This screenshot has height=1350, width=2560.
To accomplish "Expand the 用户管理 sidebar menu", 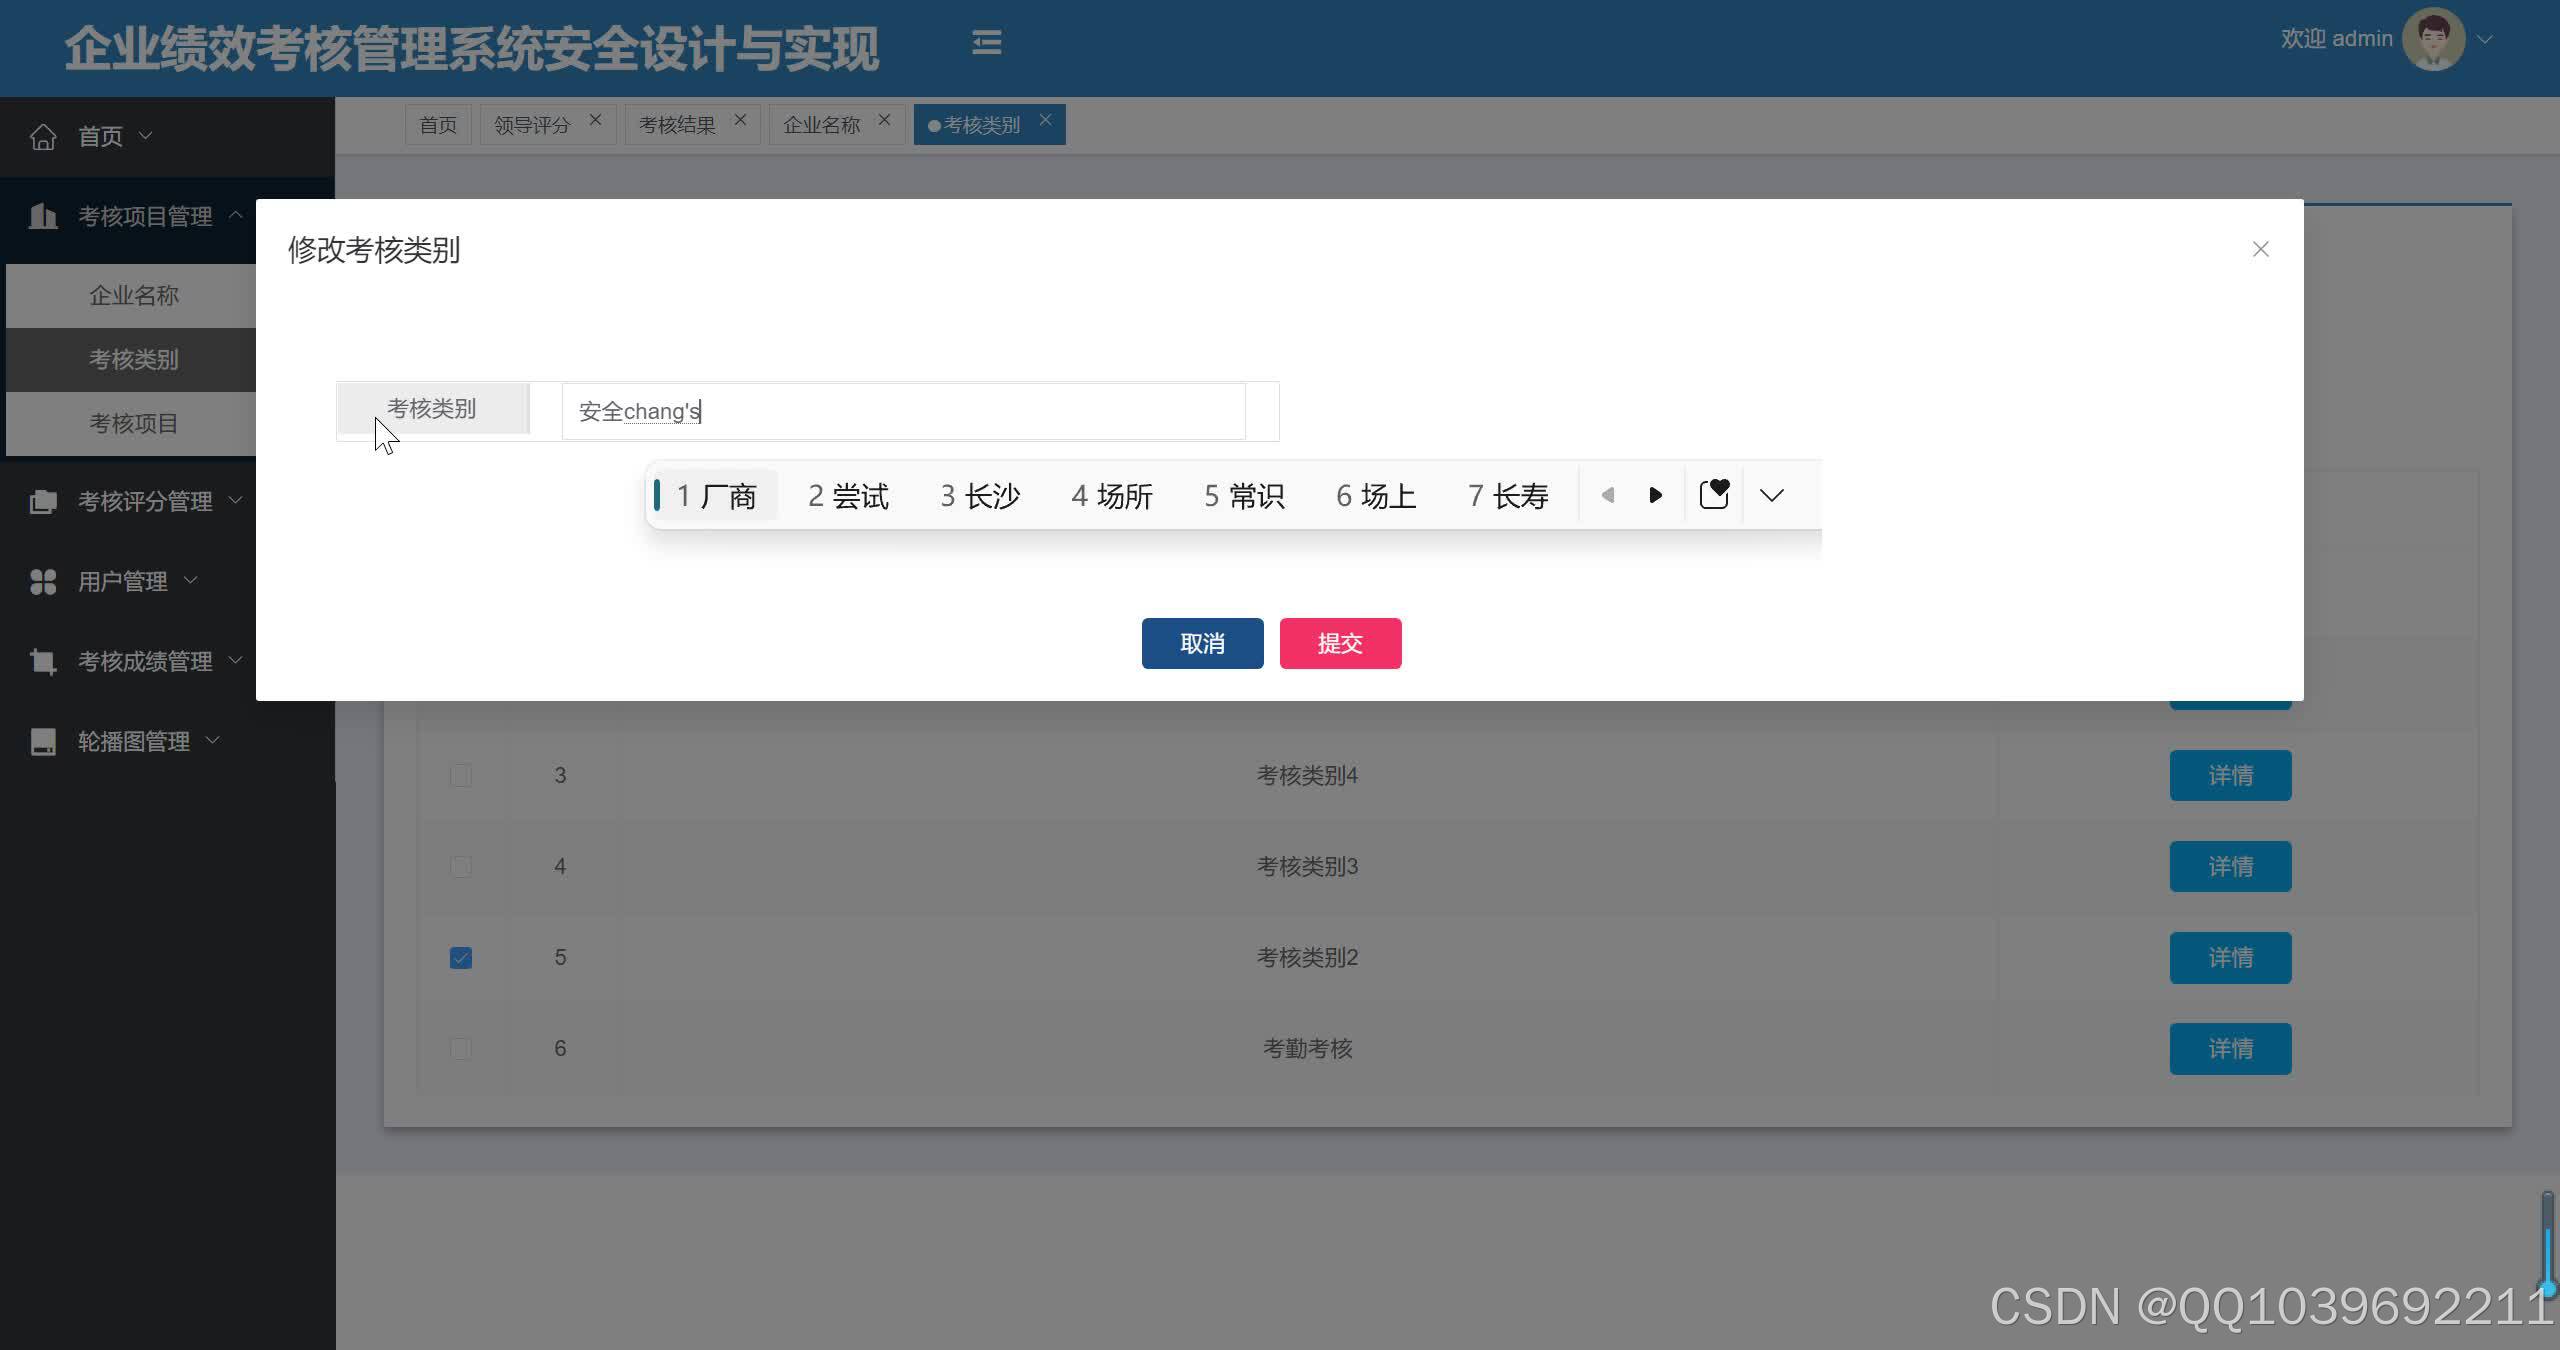I will coord(123,581).
